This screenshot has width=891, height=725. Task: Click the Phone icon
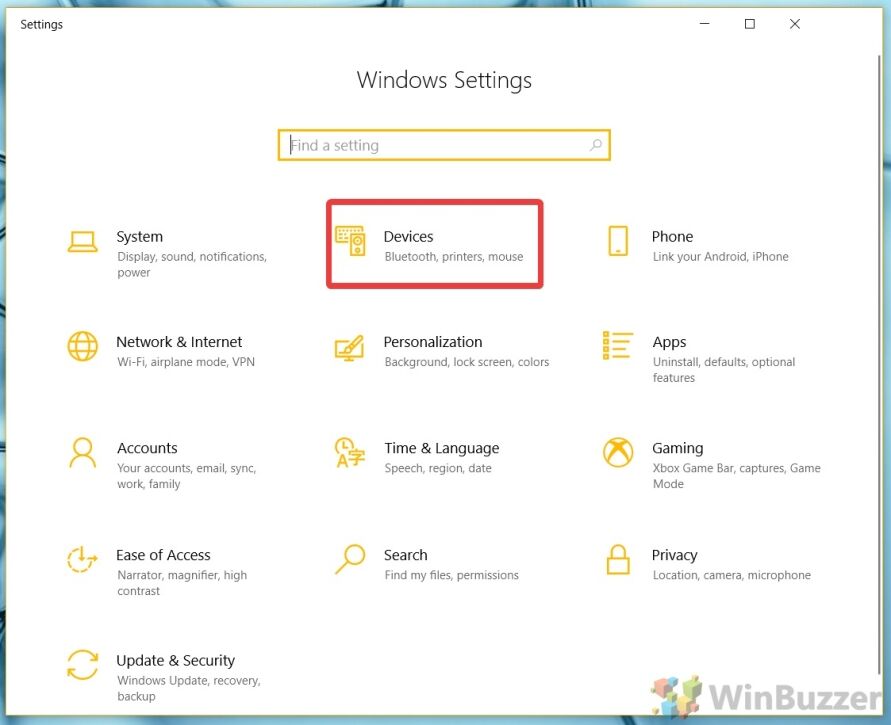coord(618,241)
